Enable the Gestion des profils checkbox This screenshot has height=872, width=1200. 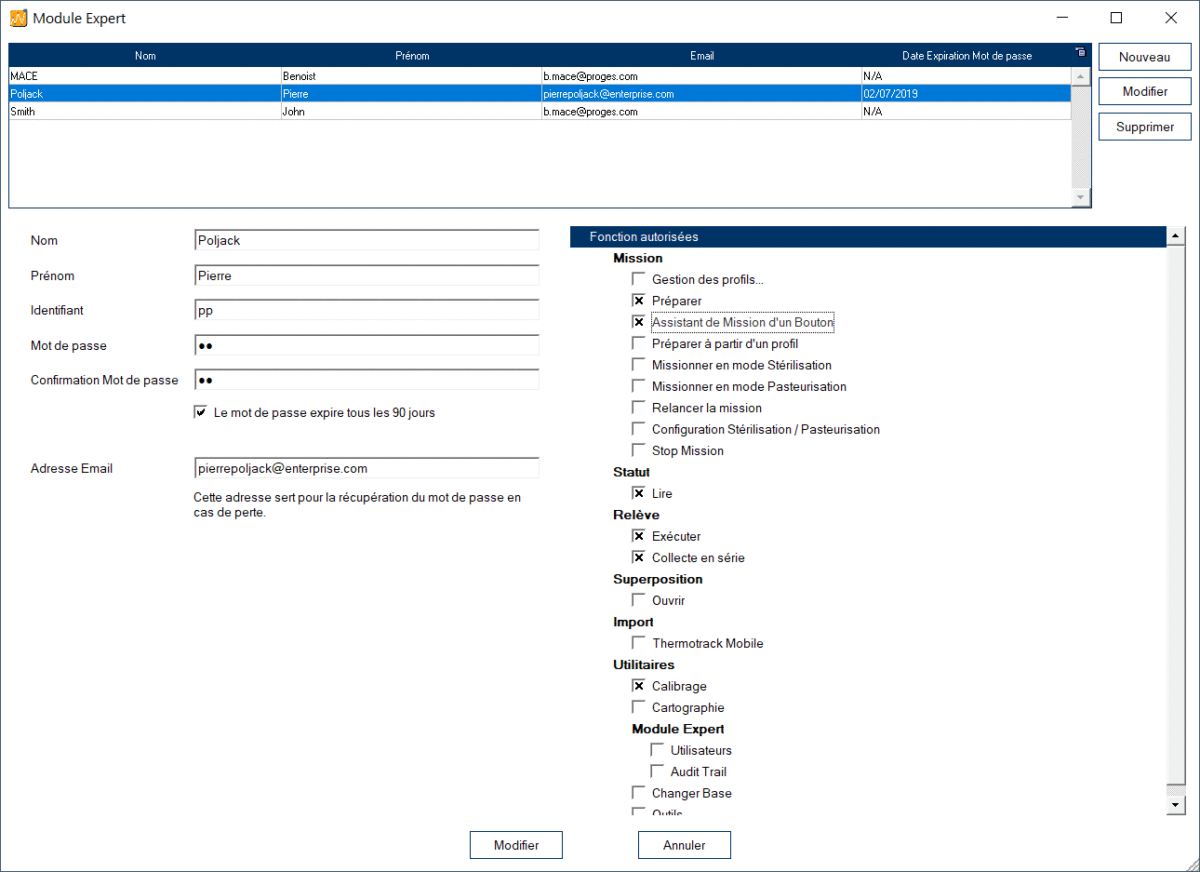click(638, 279)
